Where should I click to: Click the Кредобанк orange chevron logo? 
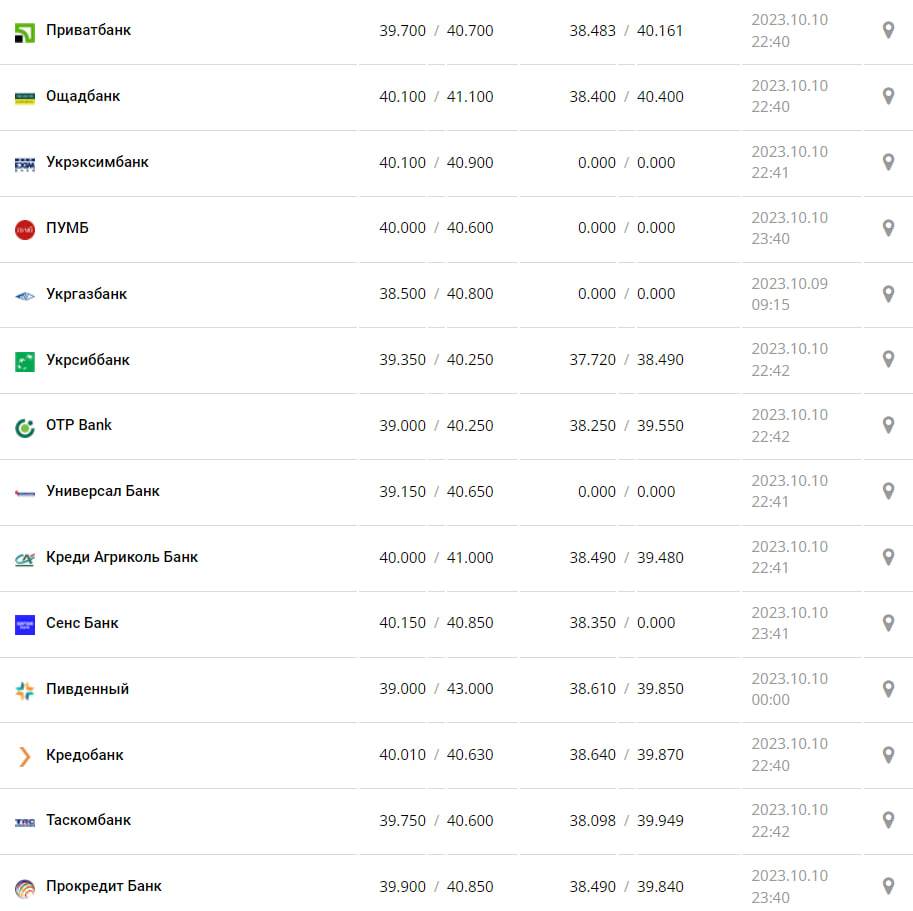coord(25,756)
